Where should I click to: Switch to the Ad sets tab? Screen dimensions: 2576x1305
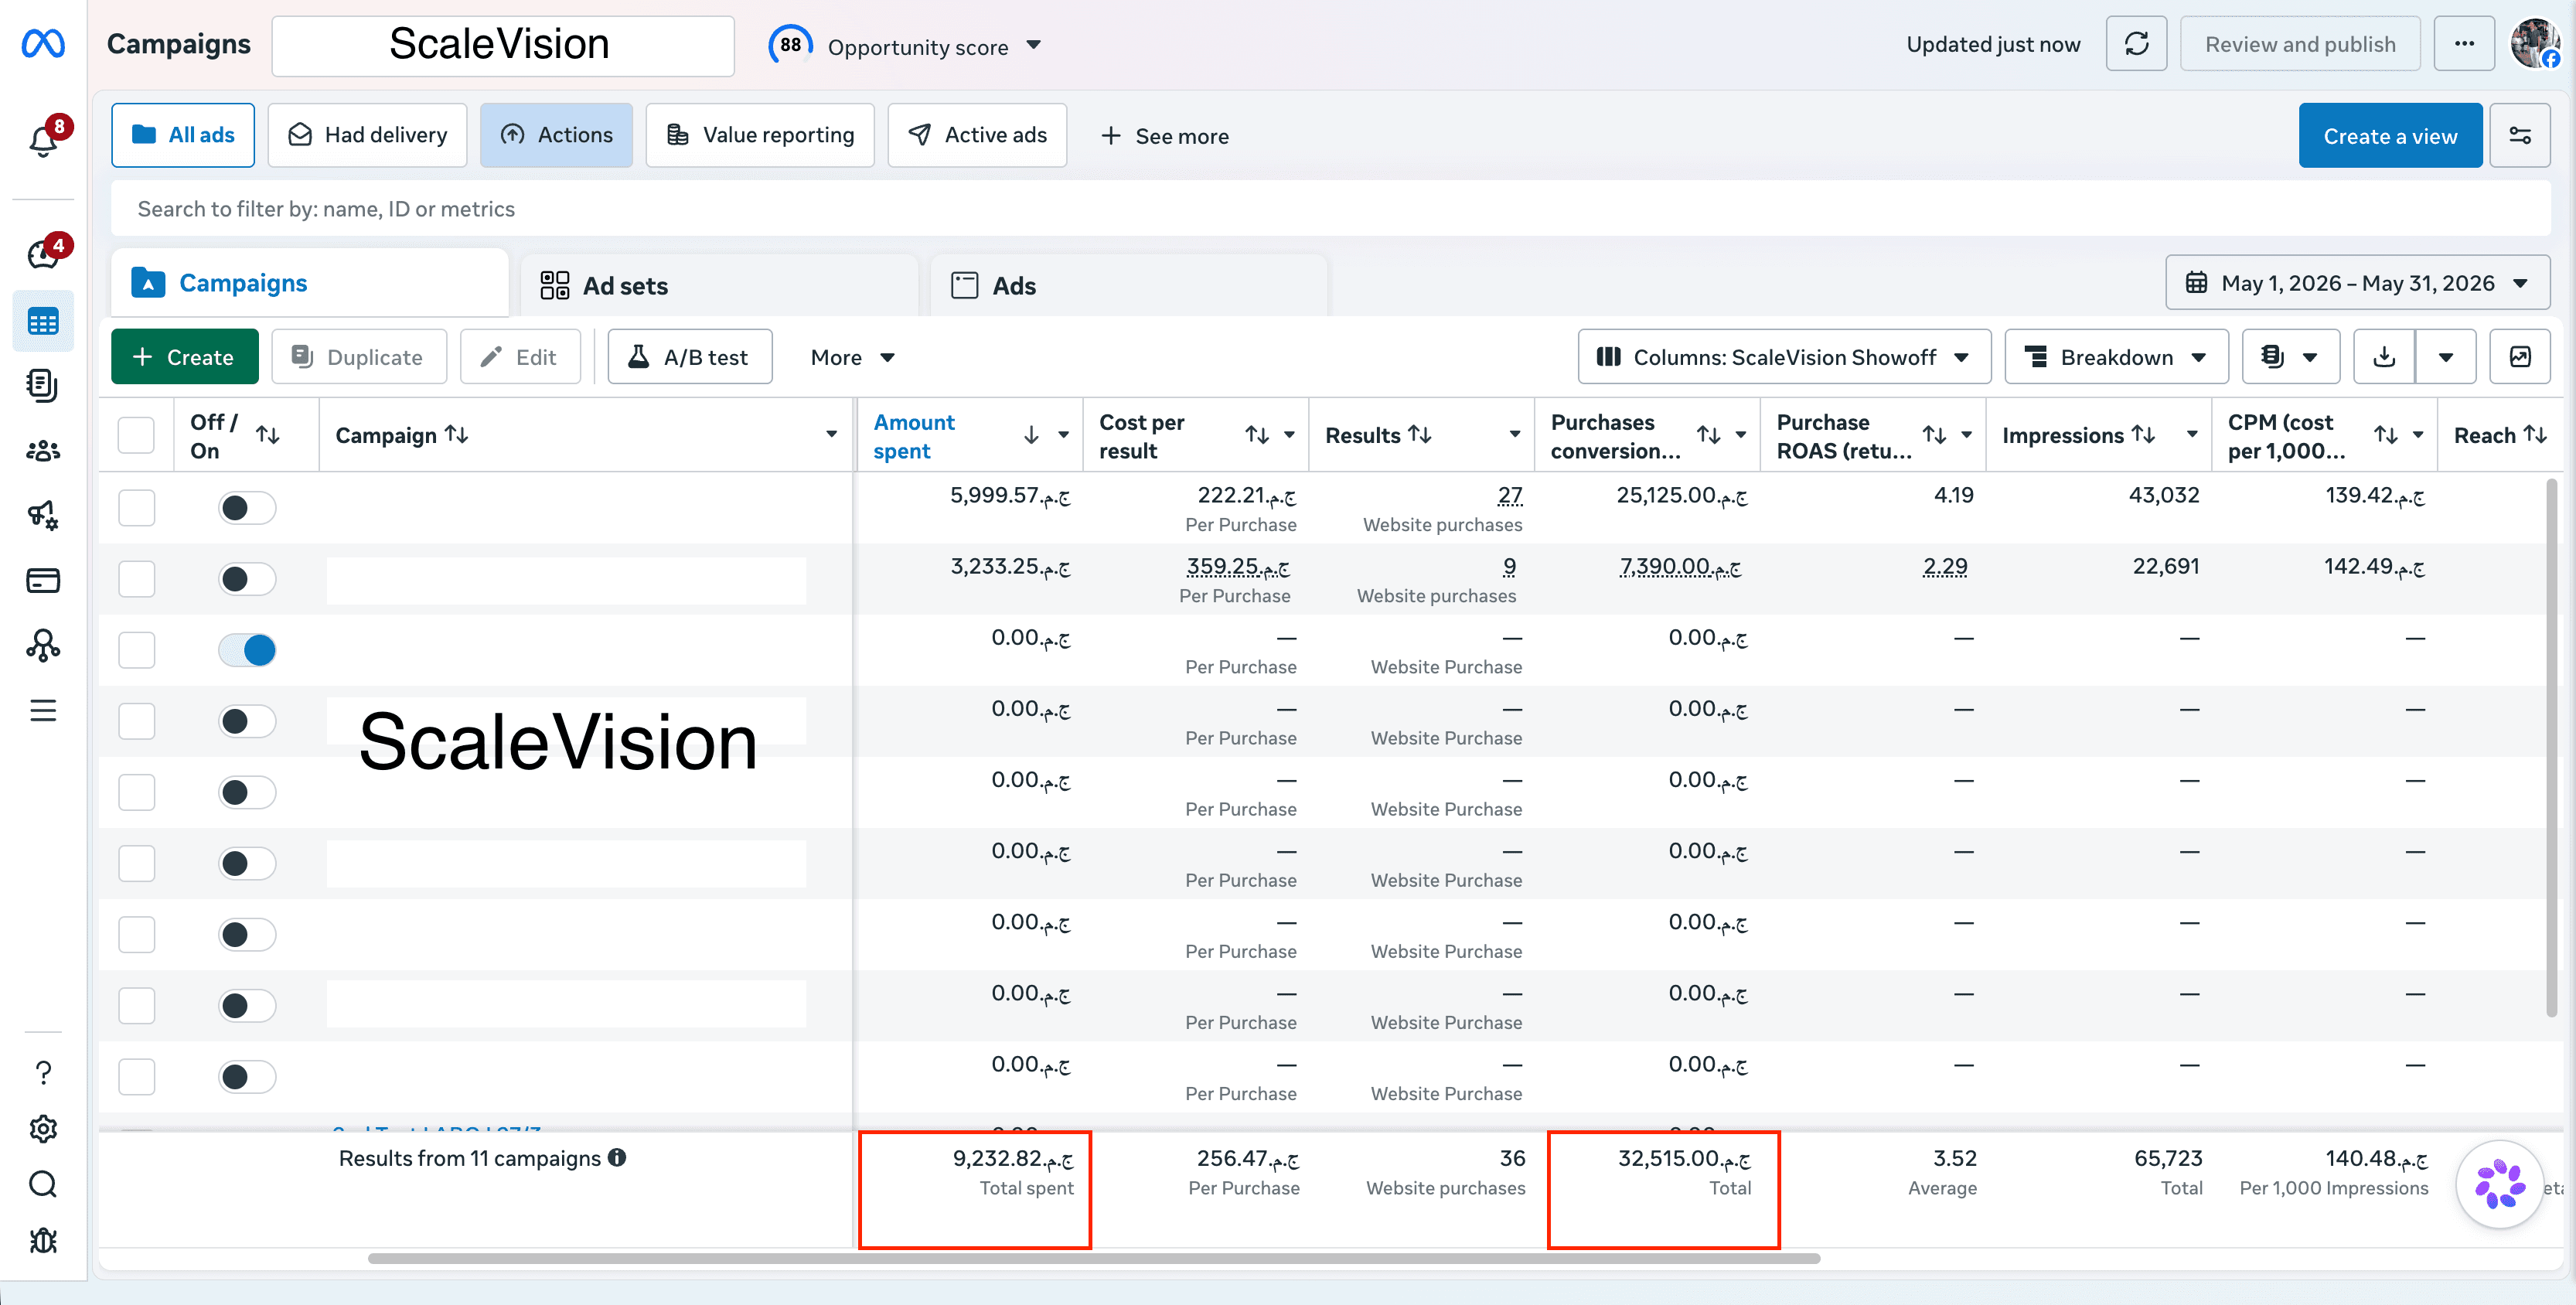(x=719, y=286)
